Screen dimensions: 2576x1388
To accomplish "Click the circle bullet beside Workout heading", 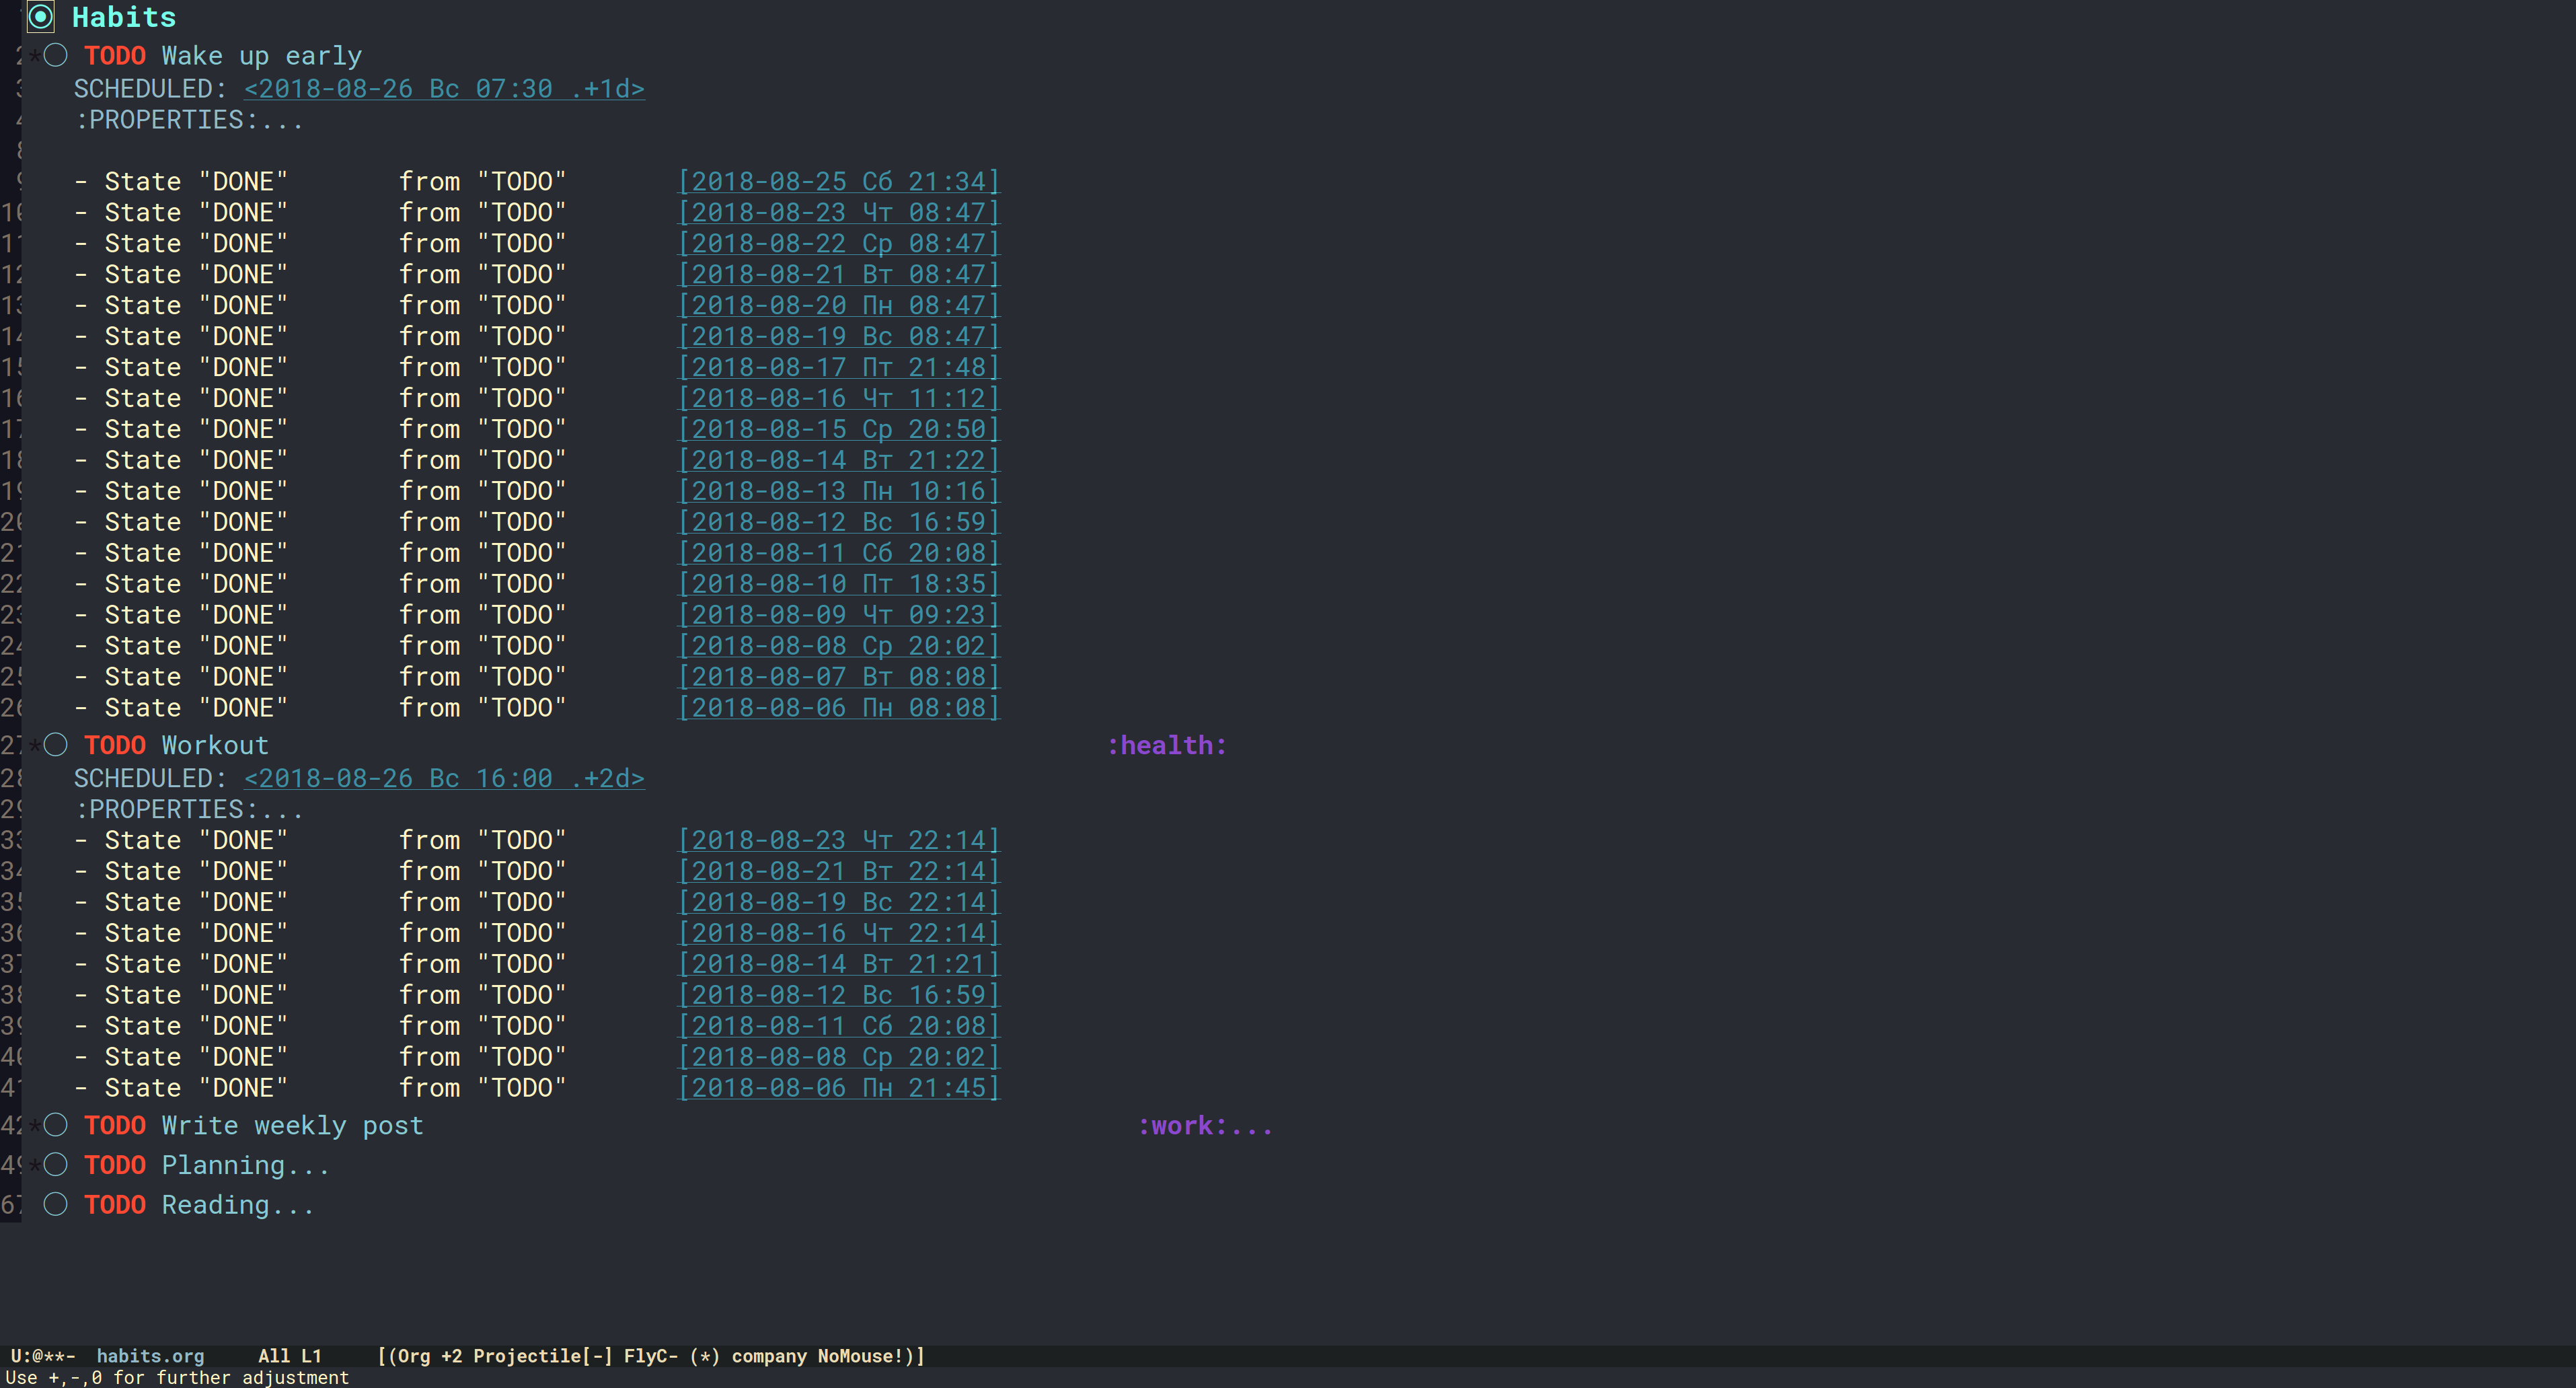I will [56, 745].
